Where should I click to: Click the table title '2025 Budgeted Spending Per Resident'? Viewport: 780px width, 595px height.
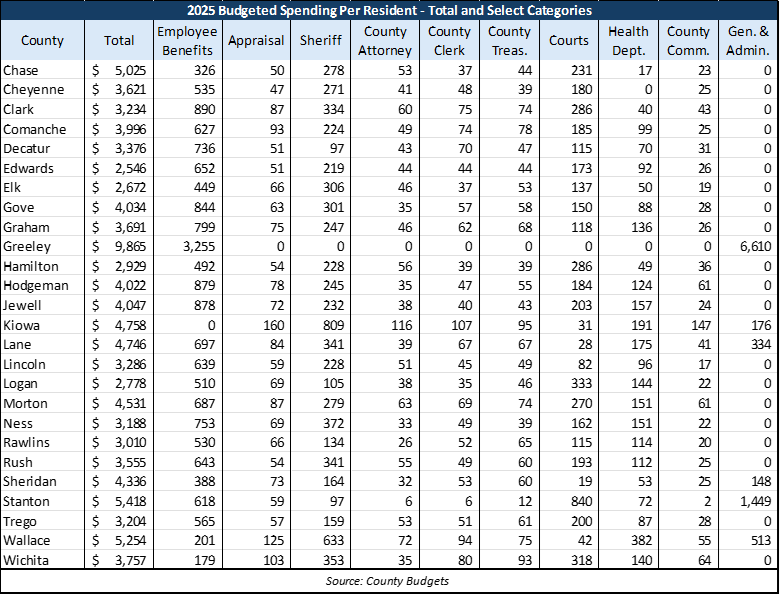coord(390,11)
